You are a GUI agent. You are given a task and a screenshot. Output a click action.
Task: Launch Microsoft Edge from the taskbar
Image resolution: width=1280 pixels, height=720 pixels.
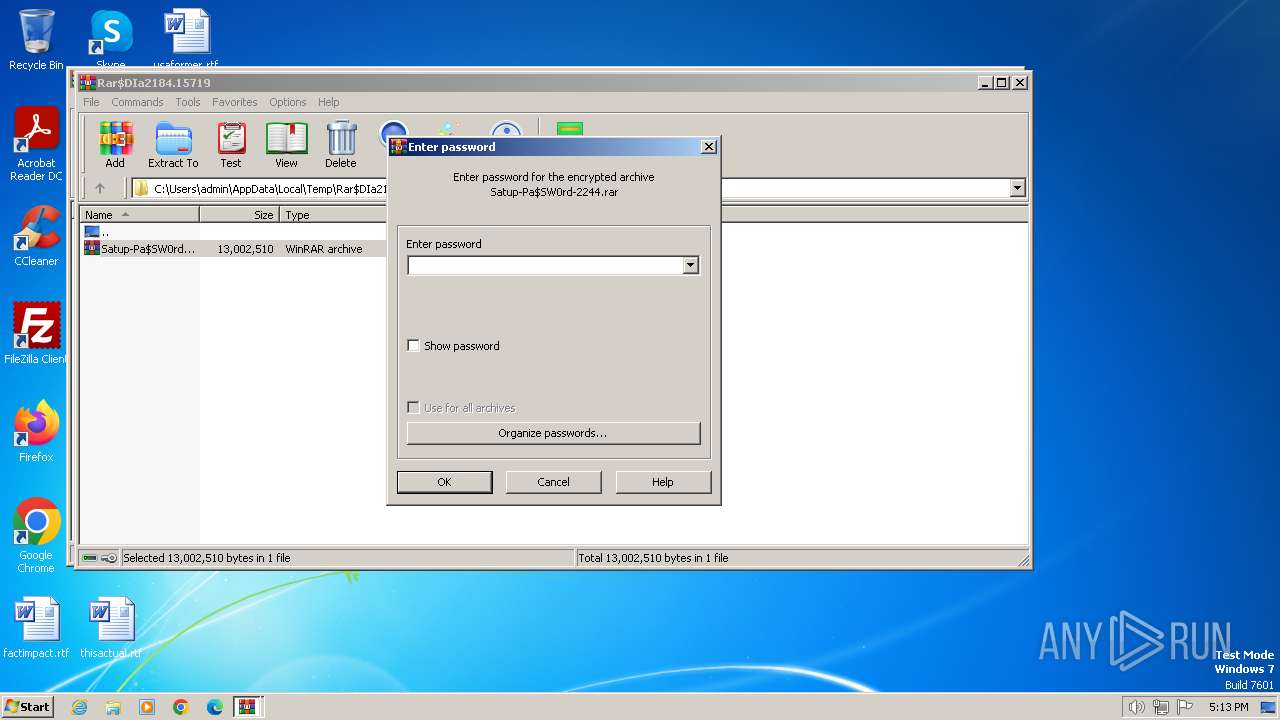click(x=215, y=707)
